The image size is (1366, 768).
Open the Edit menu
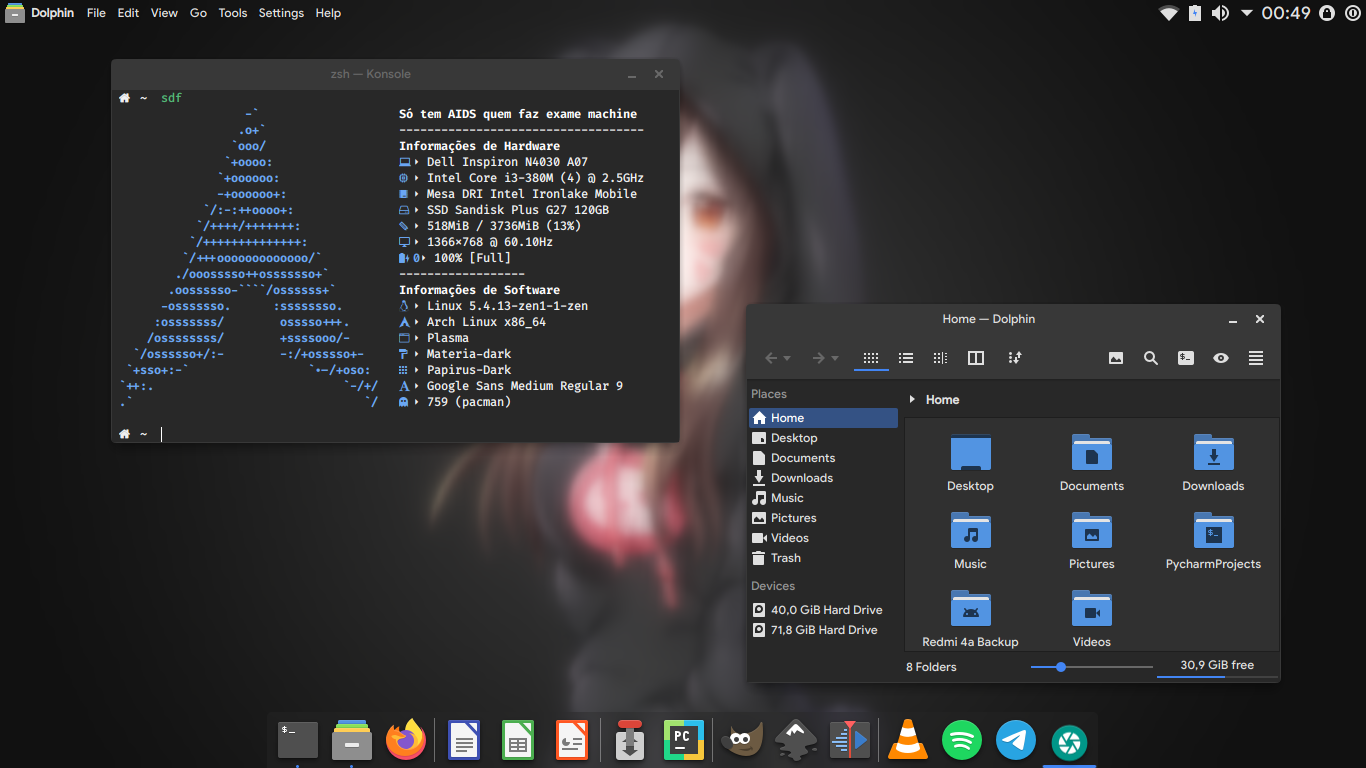[x=128, y=13]
